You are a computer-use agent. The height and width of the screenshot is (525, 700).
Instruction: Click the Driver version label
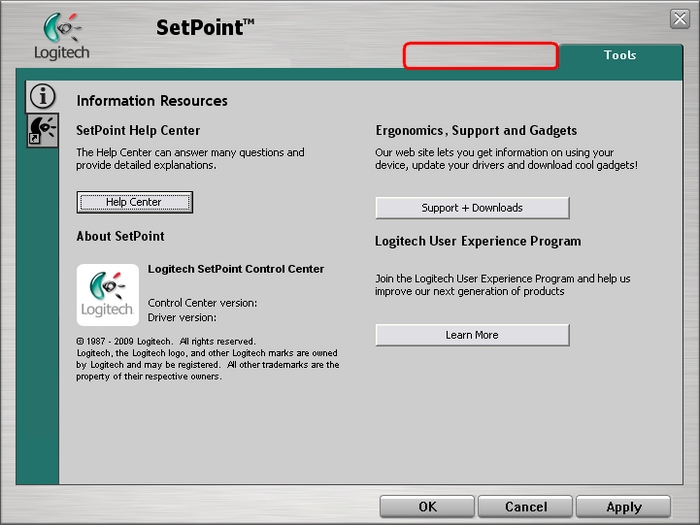(182, 318)
